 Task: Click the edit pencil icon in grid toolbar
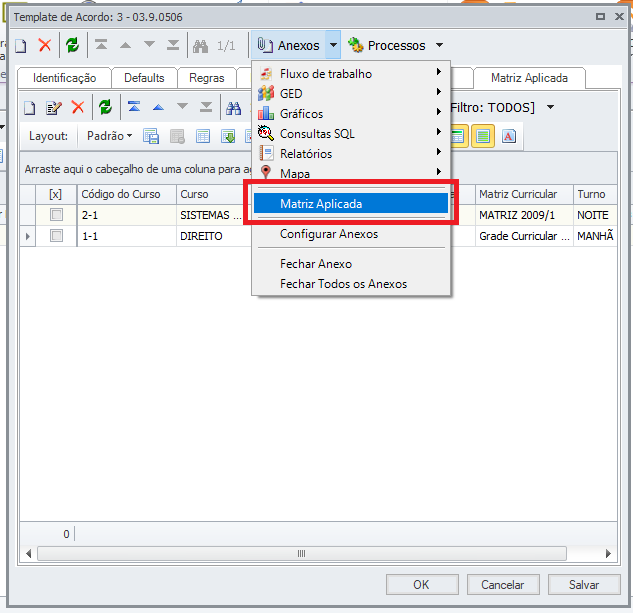point(54,108)
